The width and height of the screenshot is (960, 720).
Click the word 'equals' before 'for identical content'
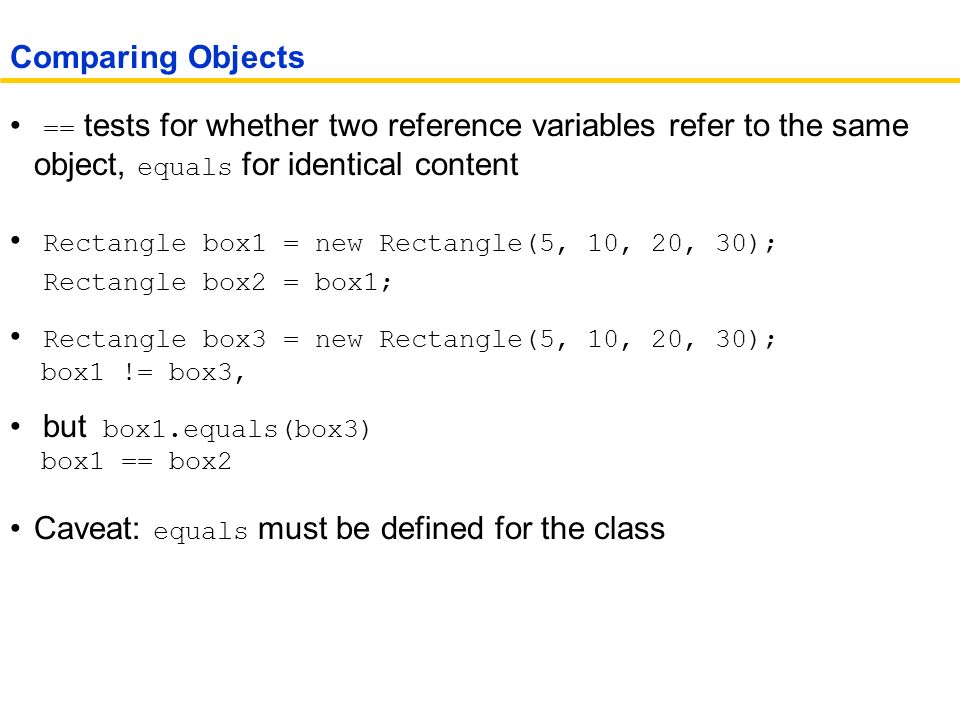[184, 167]
